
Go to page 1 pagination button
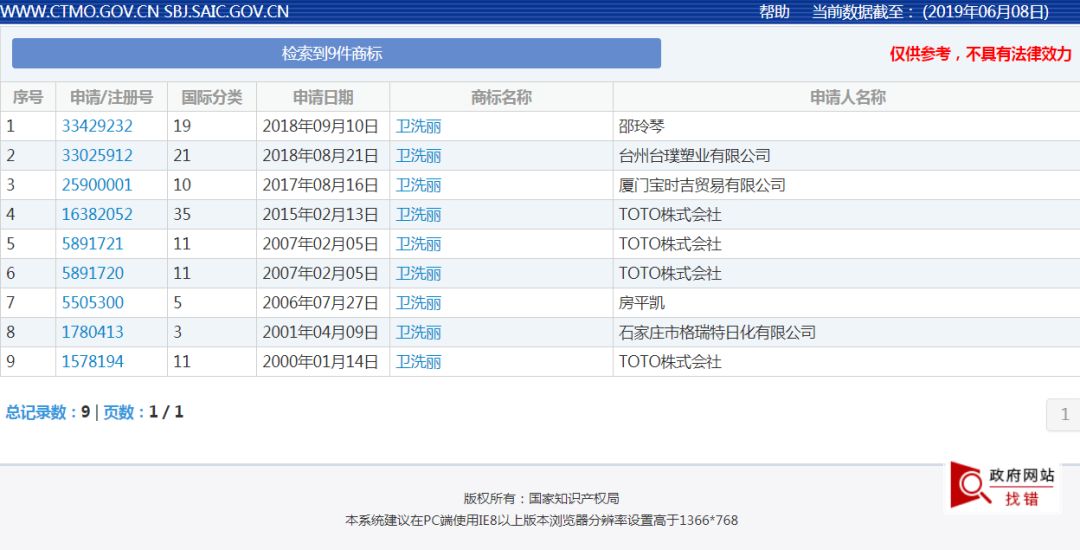[1064, 414]
